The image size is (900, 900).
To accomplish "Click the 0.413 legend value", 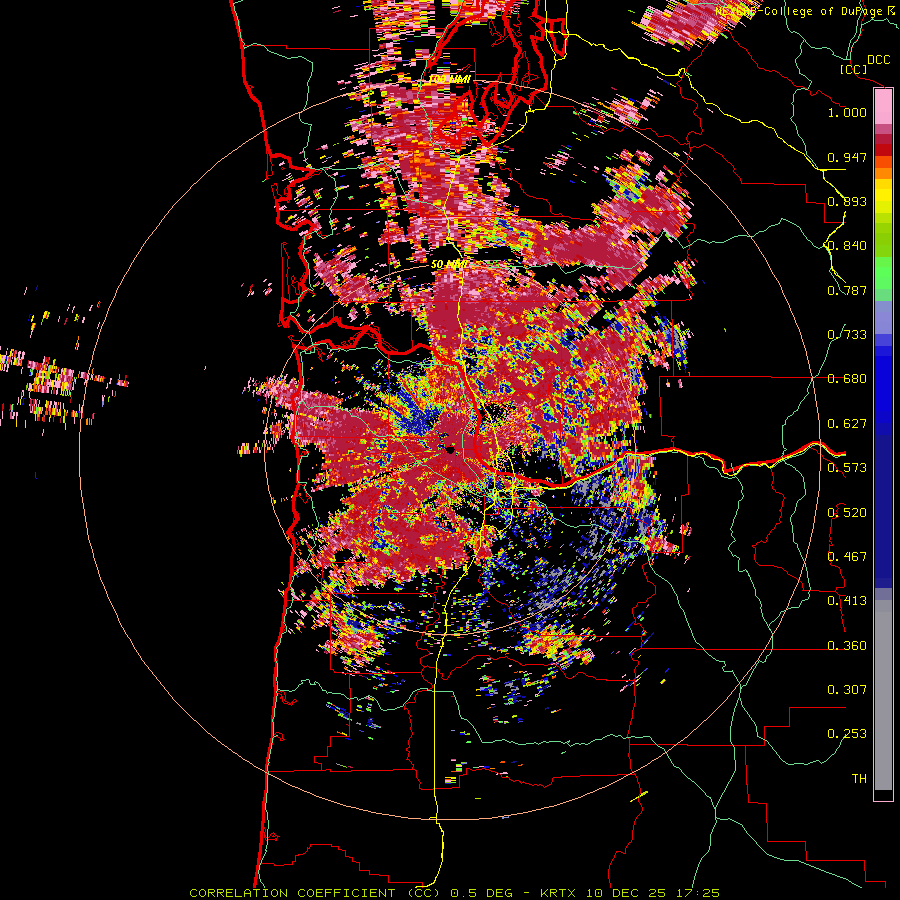I will point(847,601).
